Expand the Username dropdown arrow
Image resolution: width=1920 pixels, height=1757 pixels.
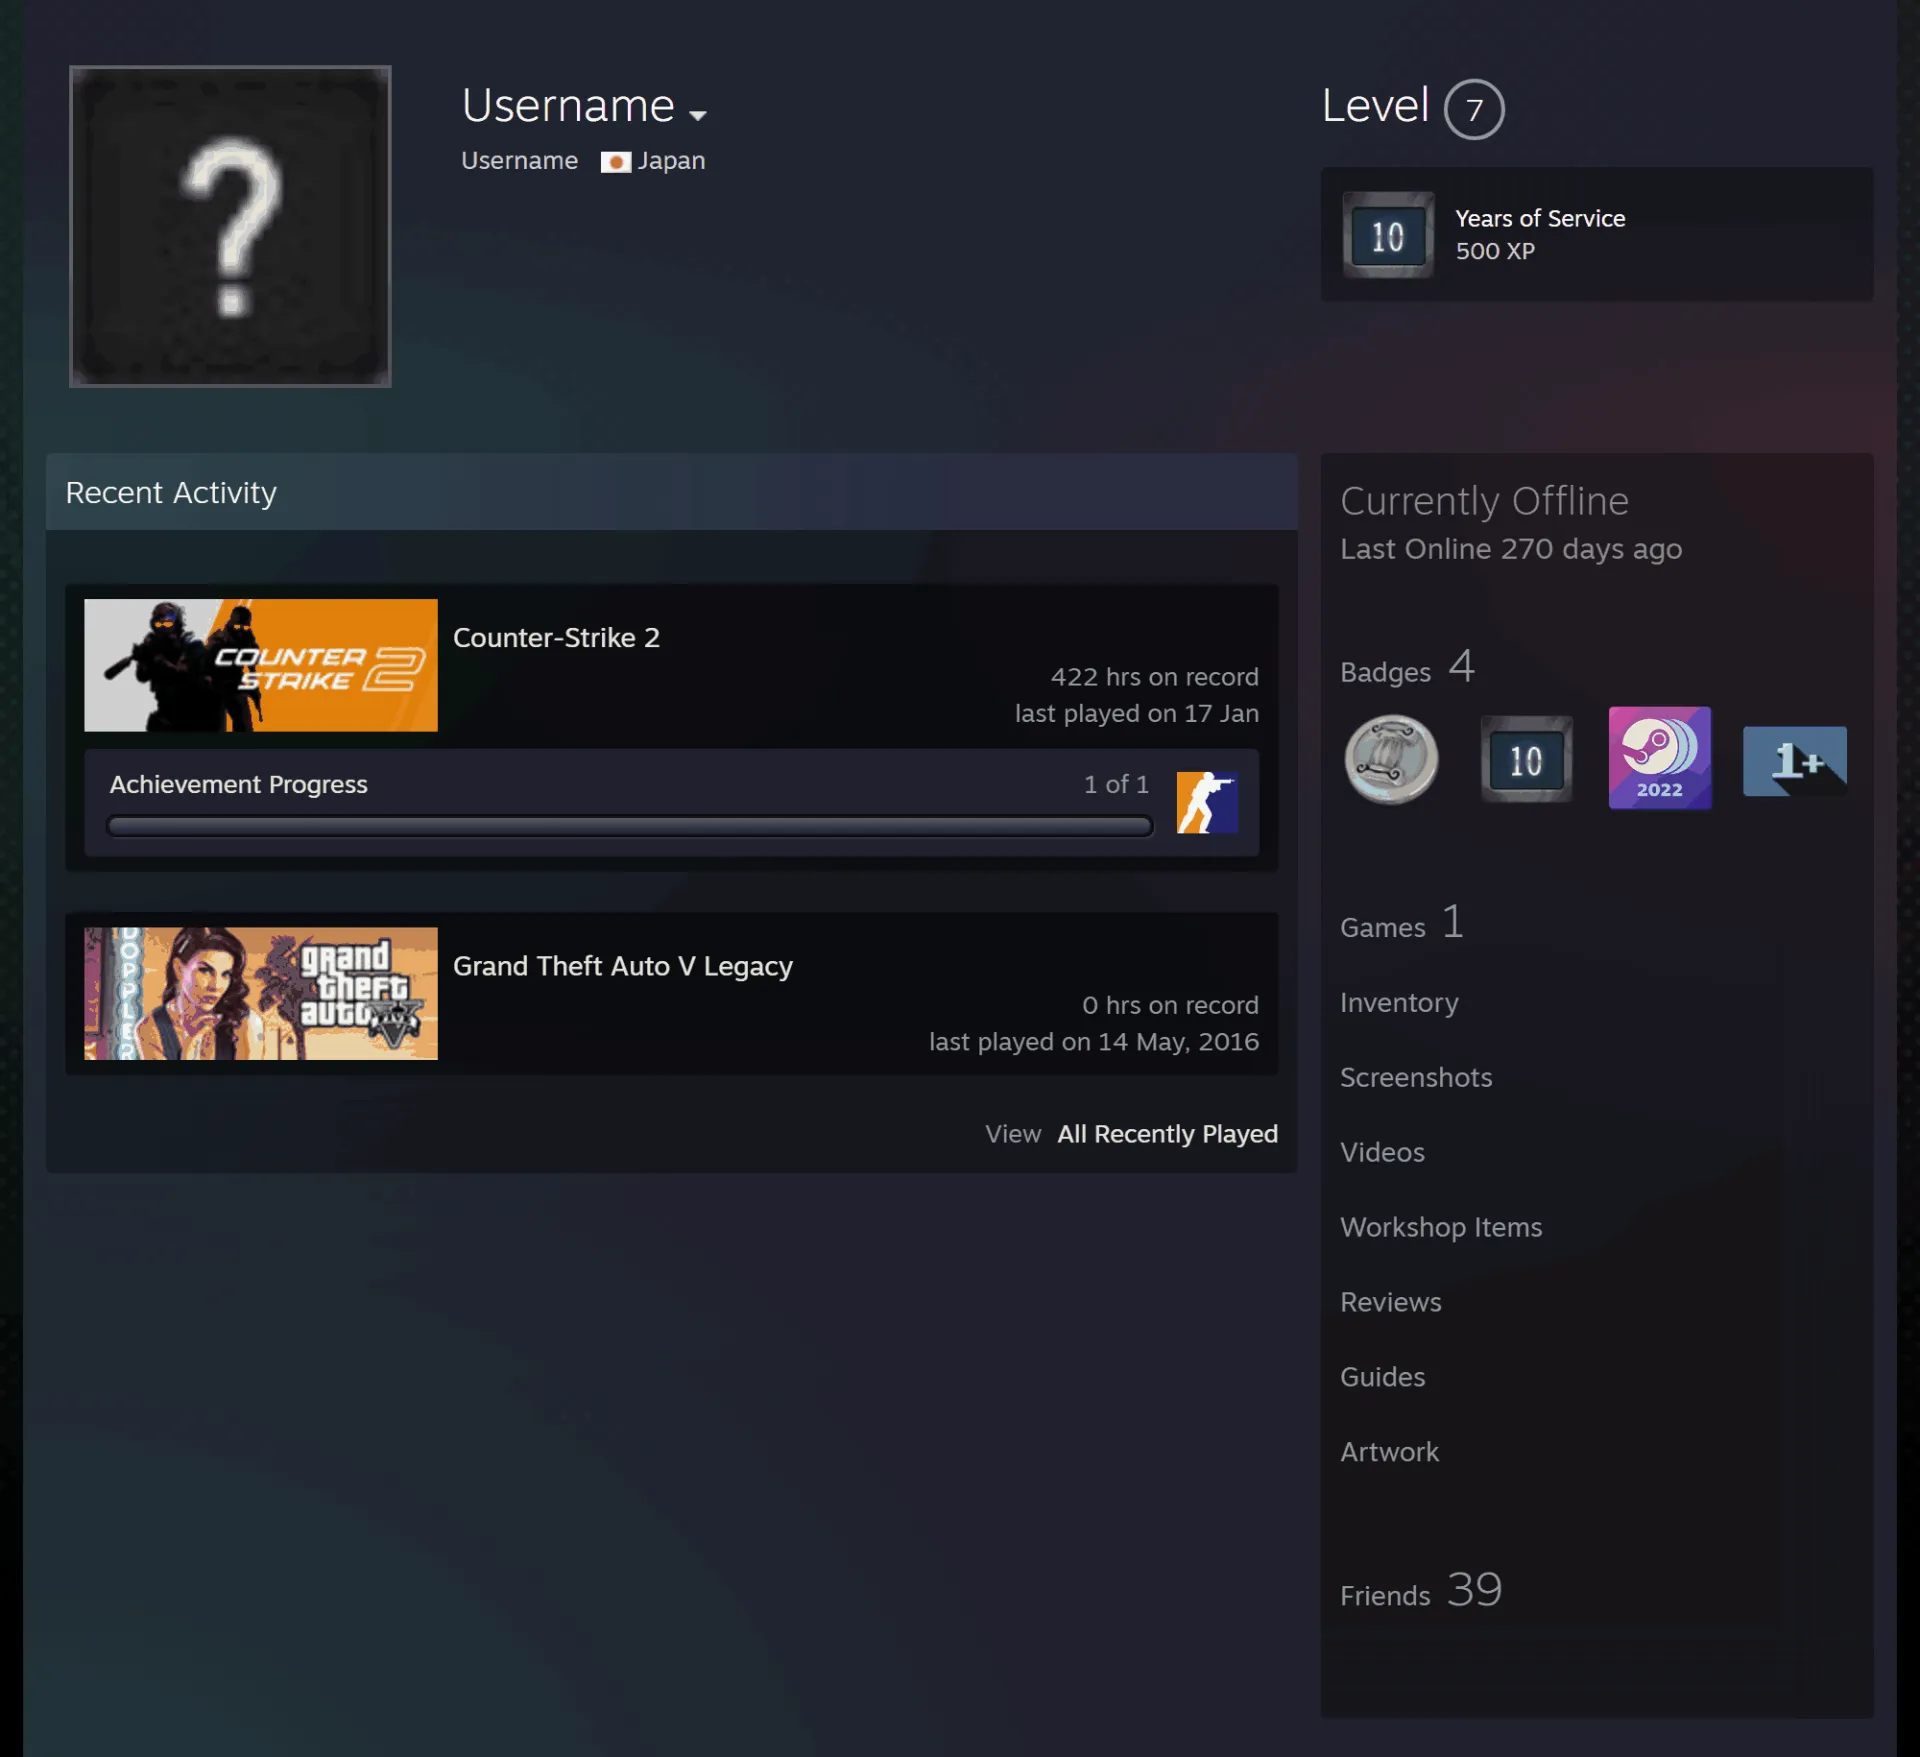[698, 115]
